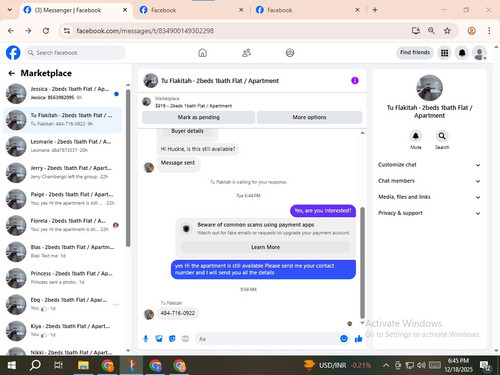Viewport: 500px width, 375px height.
Task: Open Facebook notifications bell
Action: pyautogui.click(x=462, y=53)
